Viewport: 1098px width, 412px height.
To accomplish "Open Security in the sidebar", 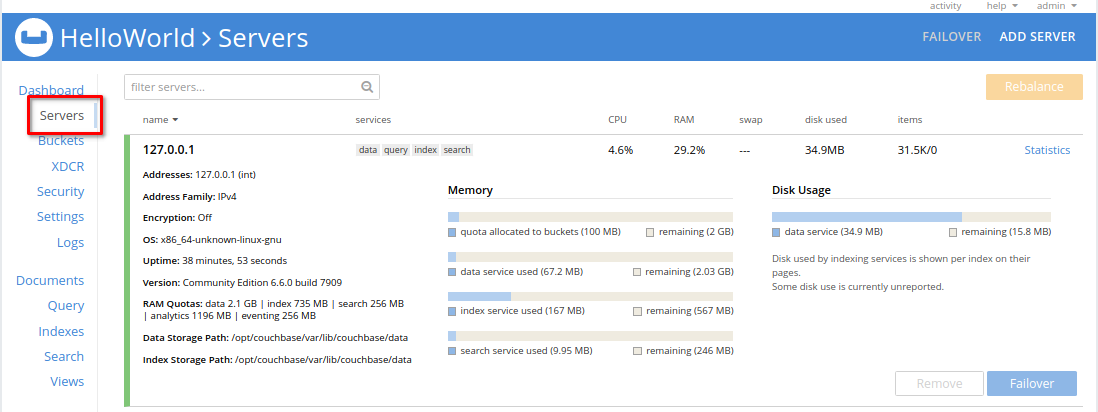I will [x=60, y=191].
